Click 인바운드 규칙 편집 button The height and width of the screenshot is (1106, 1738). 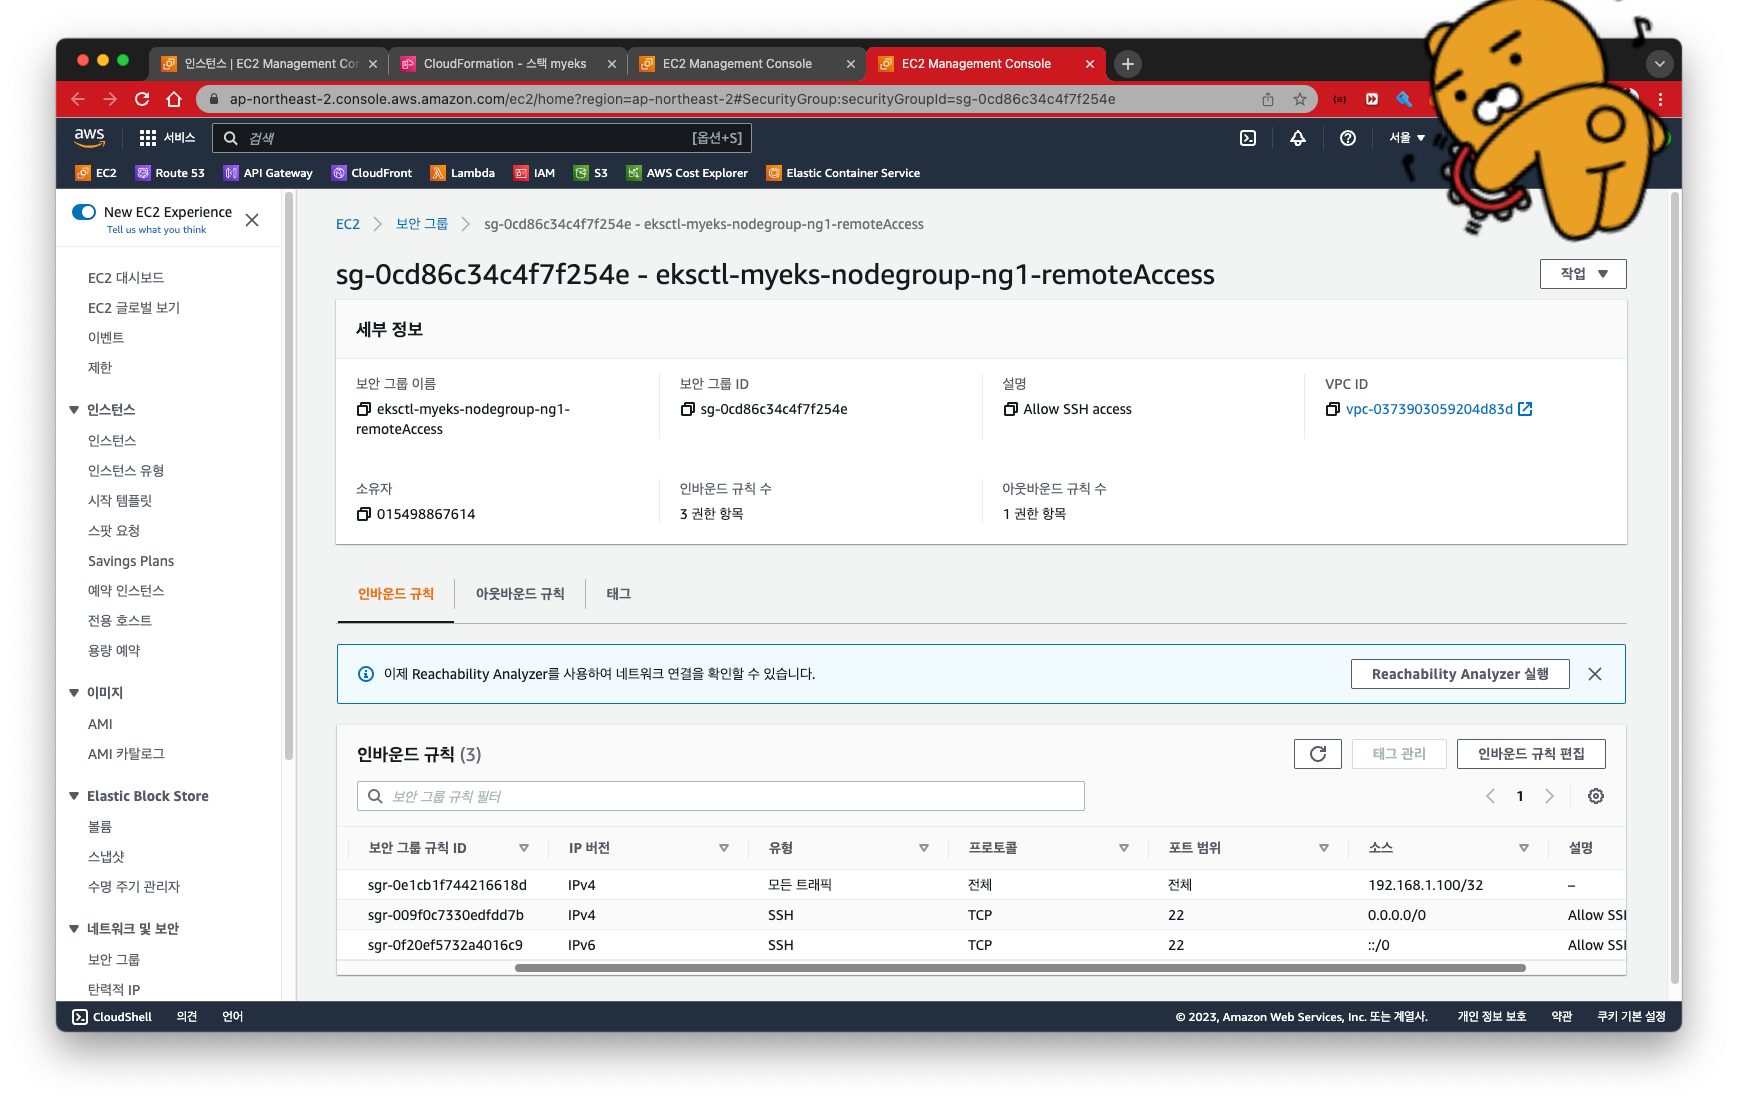1531,754
